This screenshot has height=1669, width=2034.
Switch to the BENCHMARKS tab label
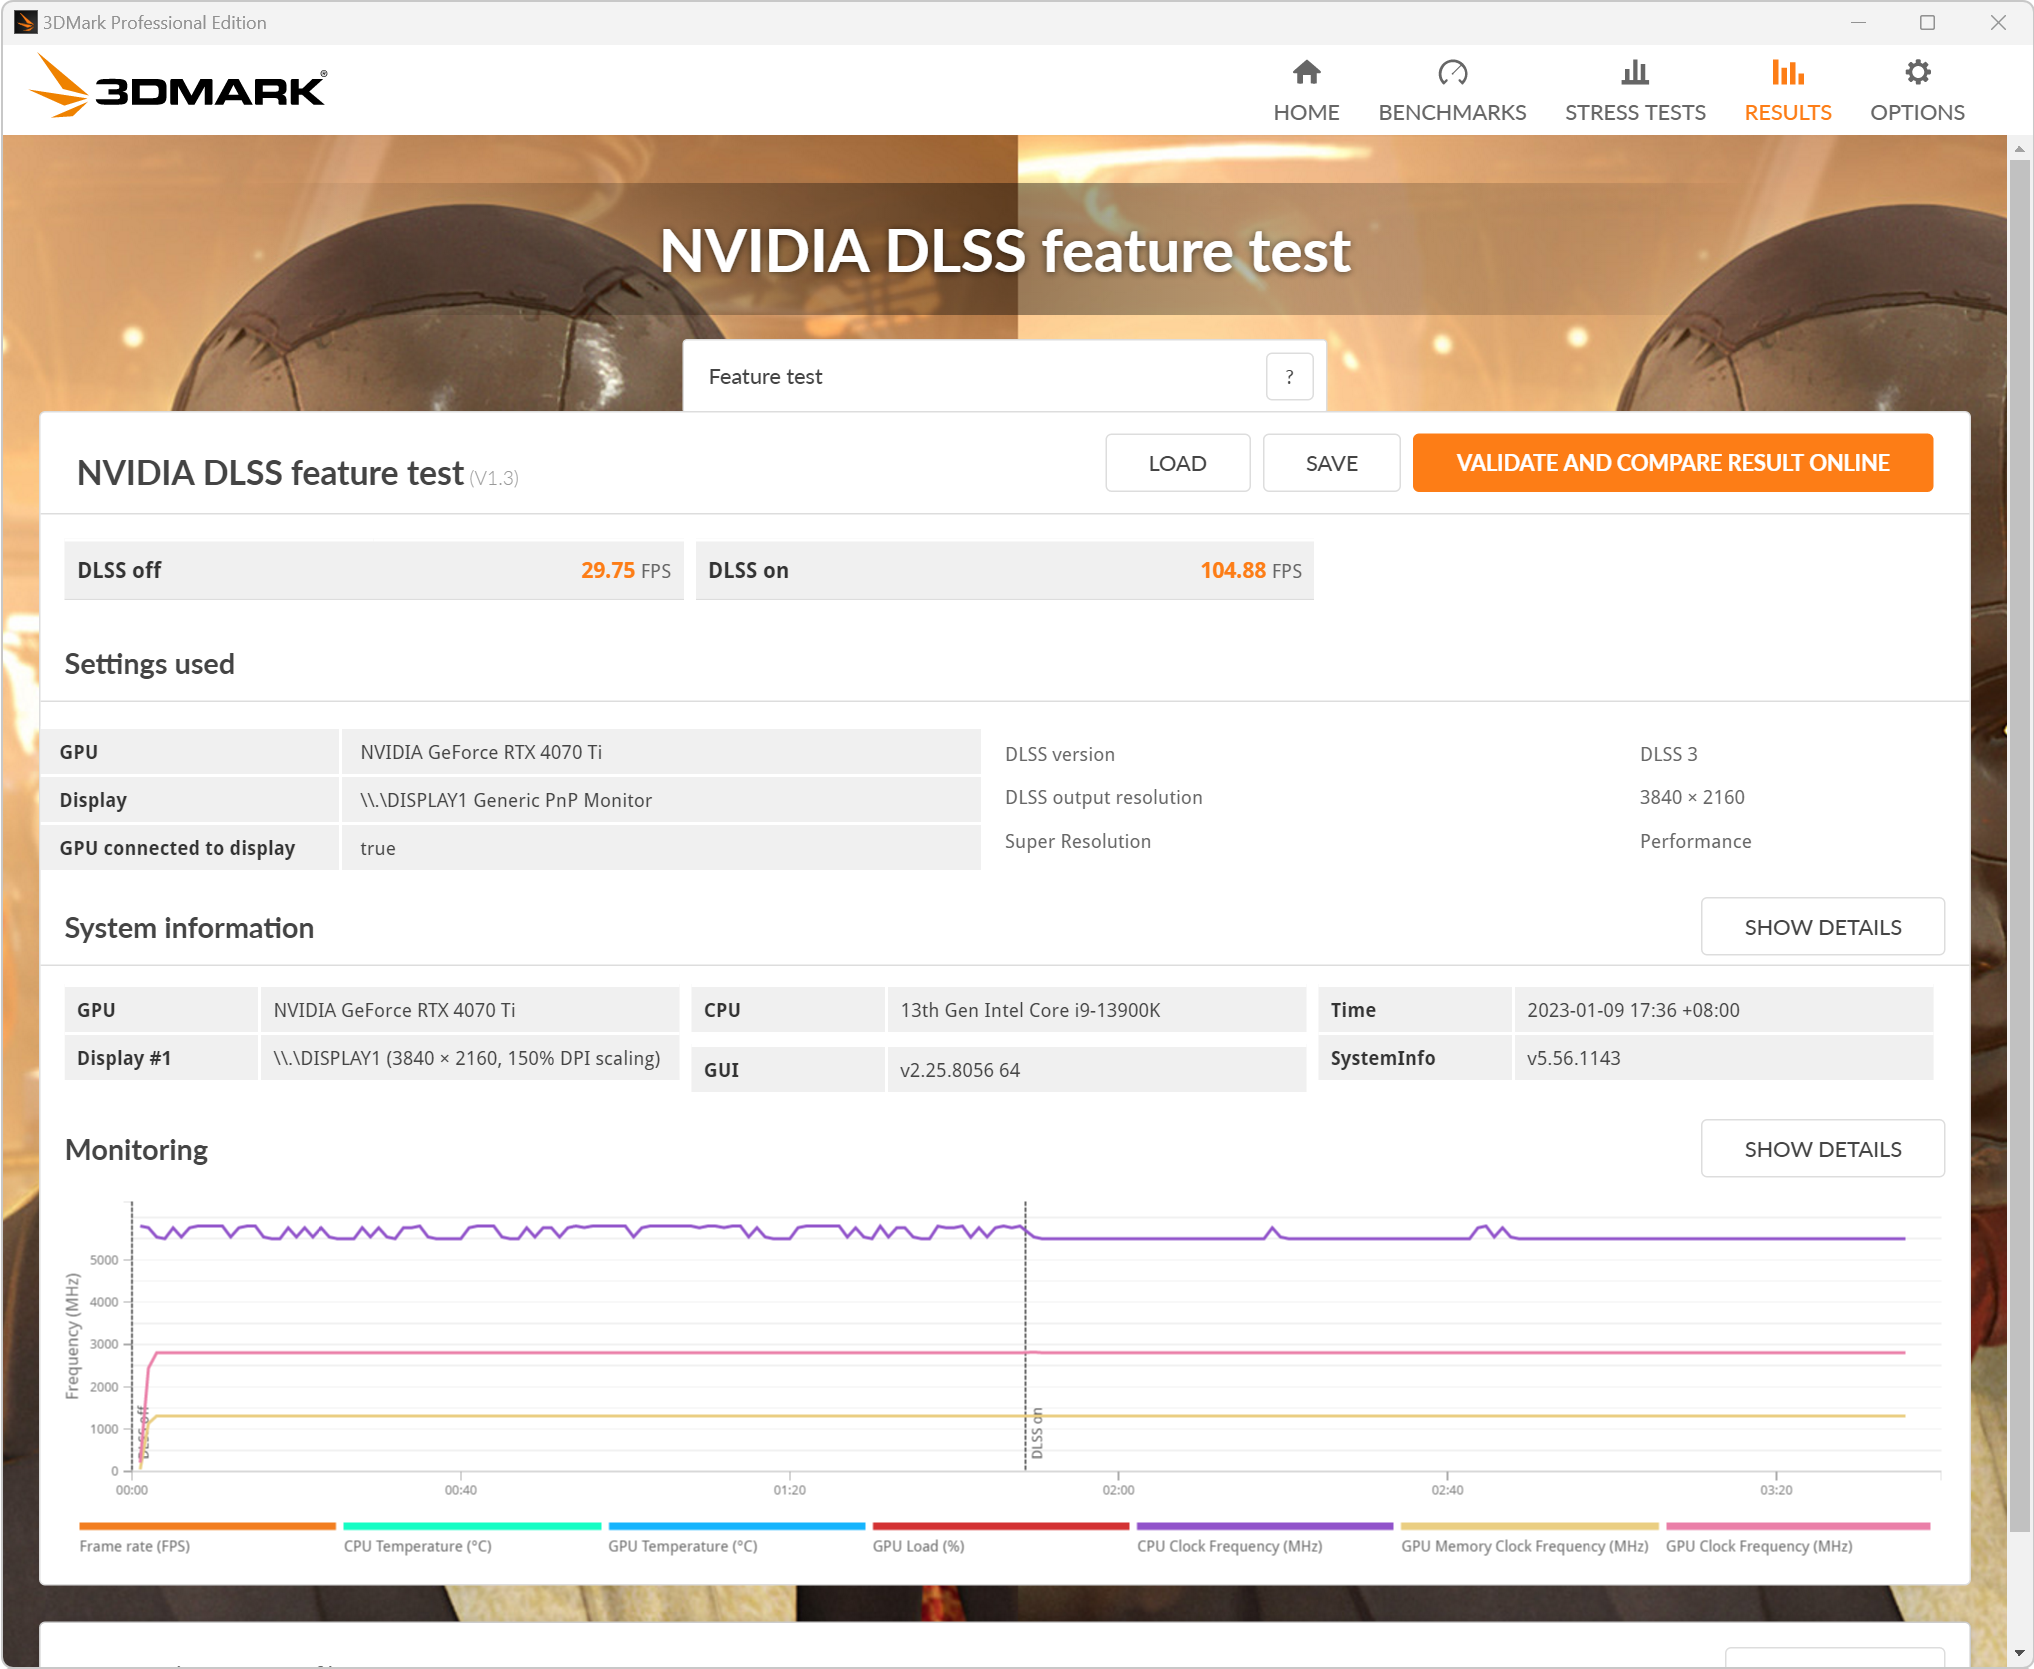point(1452,112)
